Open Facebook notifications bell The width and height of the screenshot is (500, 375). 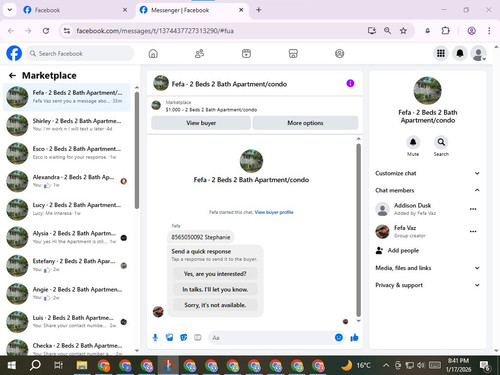pos(460,53)
